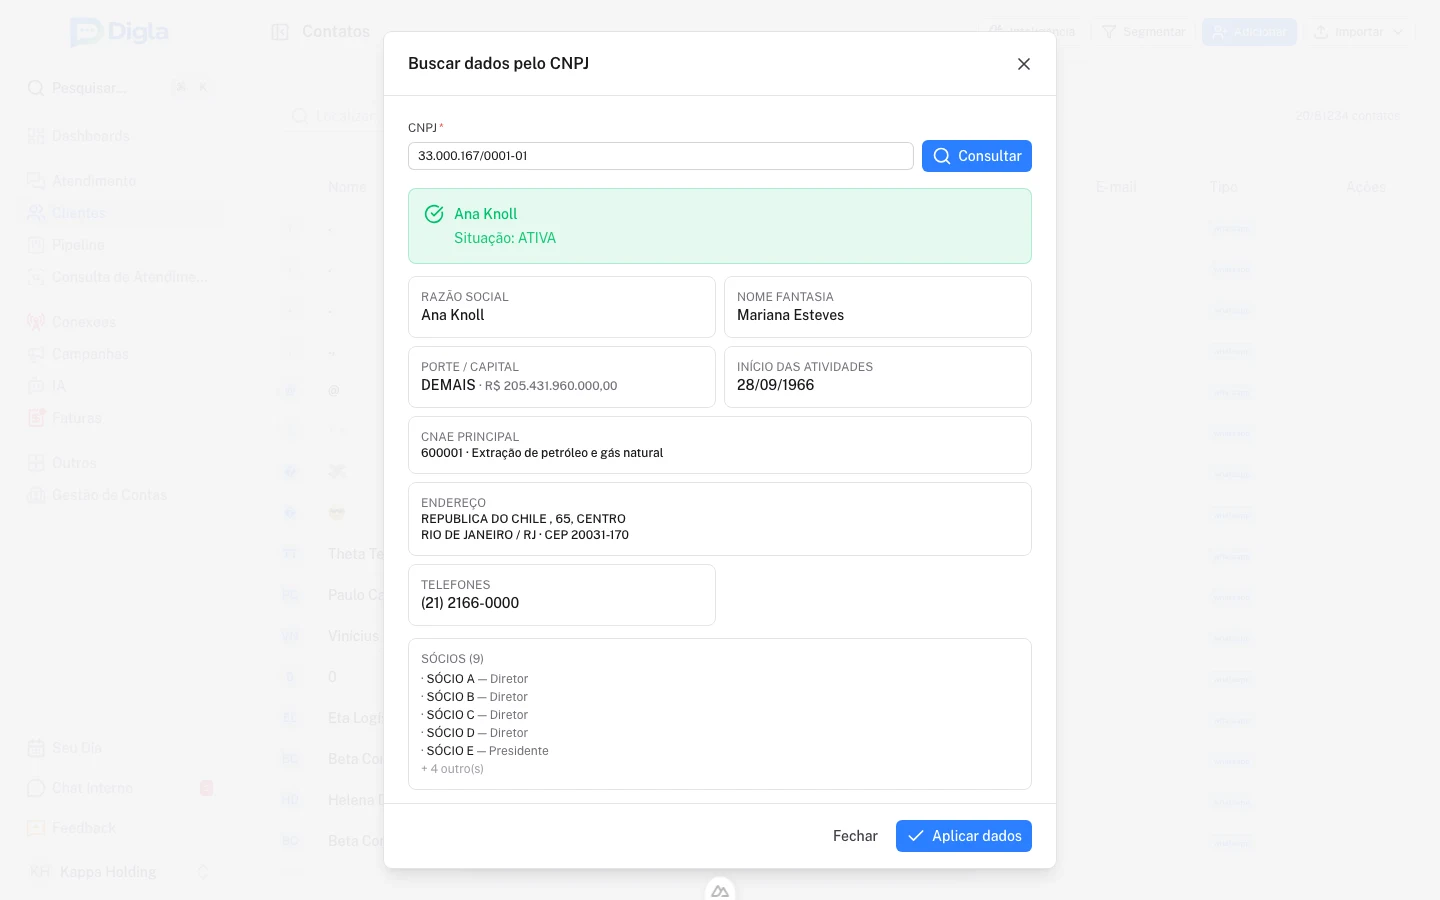Click the Segmentar filter button
Viewport: 1440px width, 900px height.
1143,32
